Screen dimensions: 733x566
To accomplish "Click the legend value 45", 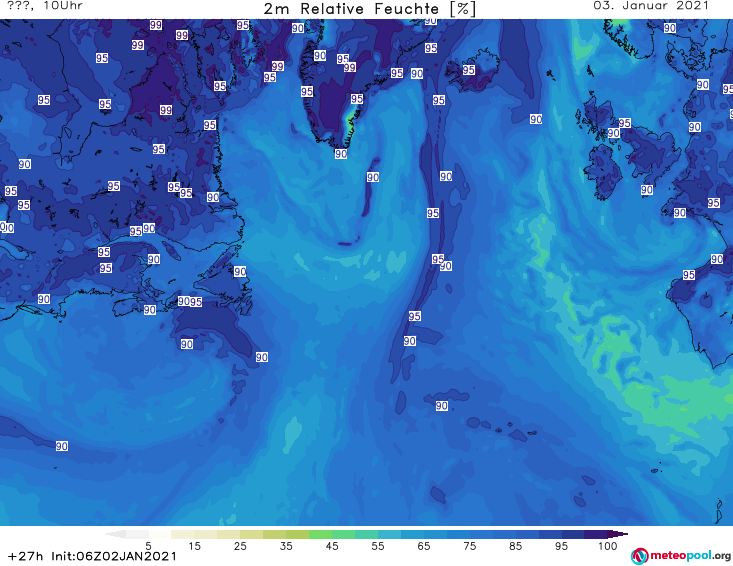I will pyautogui.click(x=331, y=545).
